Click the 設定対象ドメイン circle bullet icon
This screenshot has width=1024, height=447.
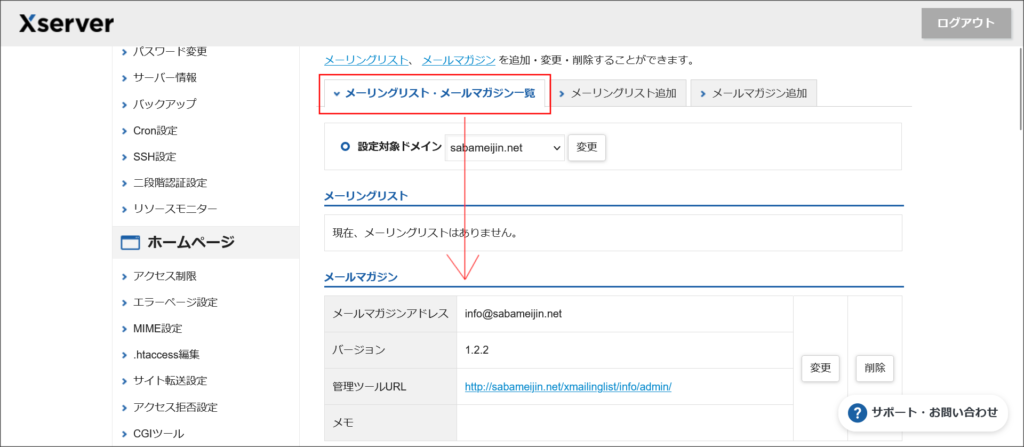click(345, 146)
